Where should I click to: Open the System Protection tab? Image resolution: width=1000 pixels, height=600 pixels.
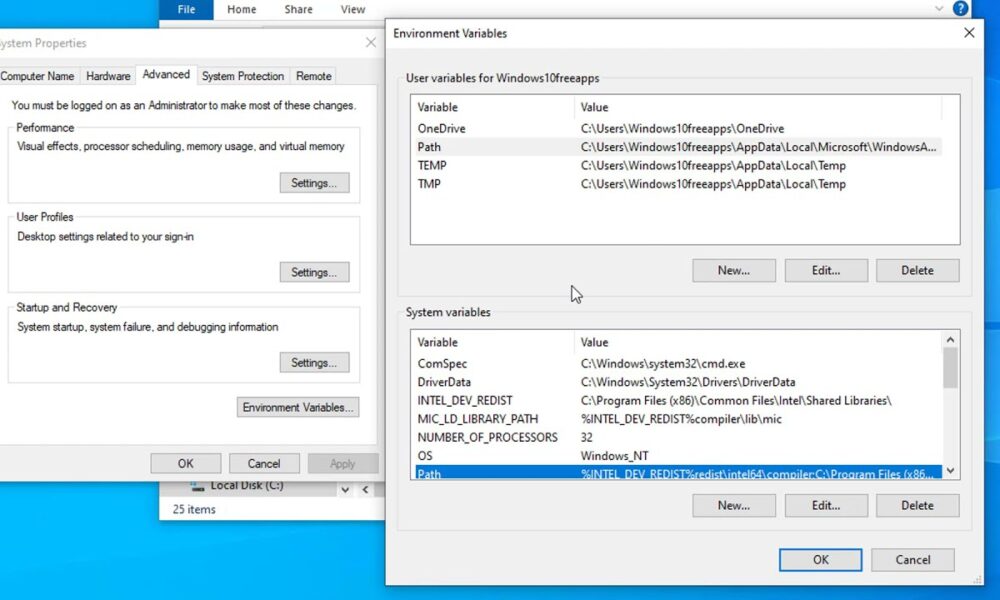coord(243,76)
